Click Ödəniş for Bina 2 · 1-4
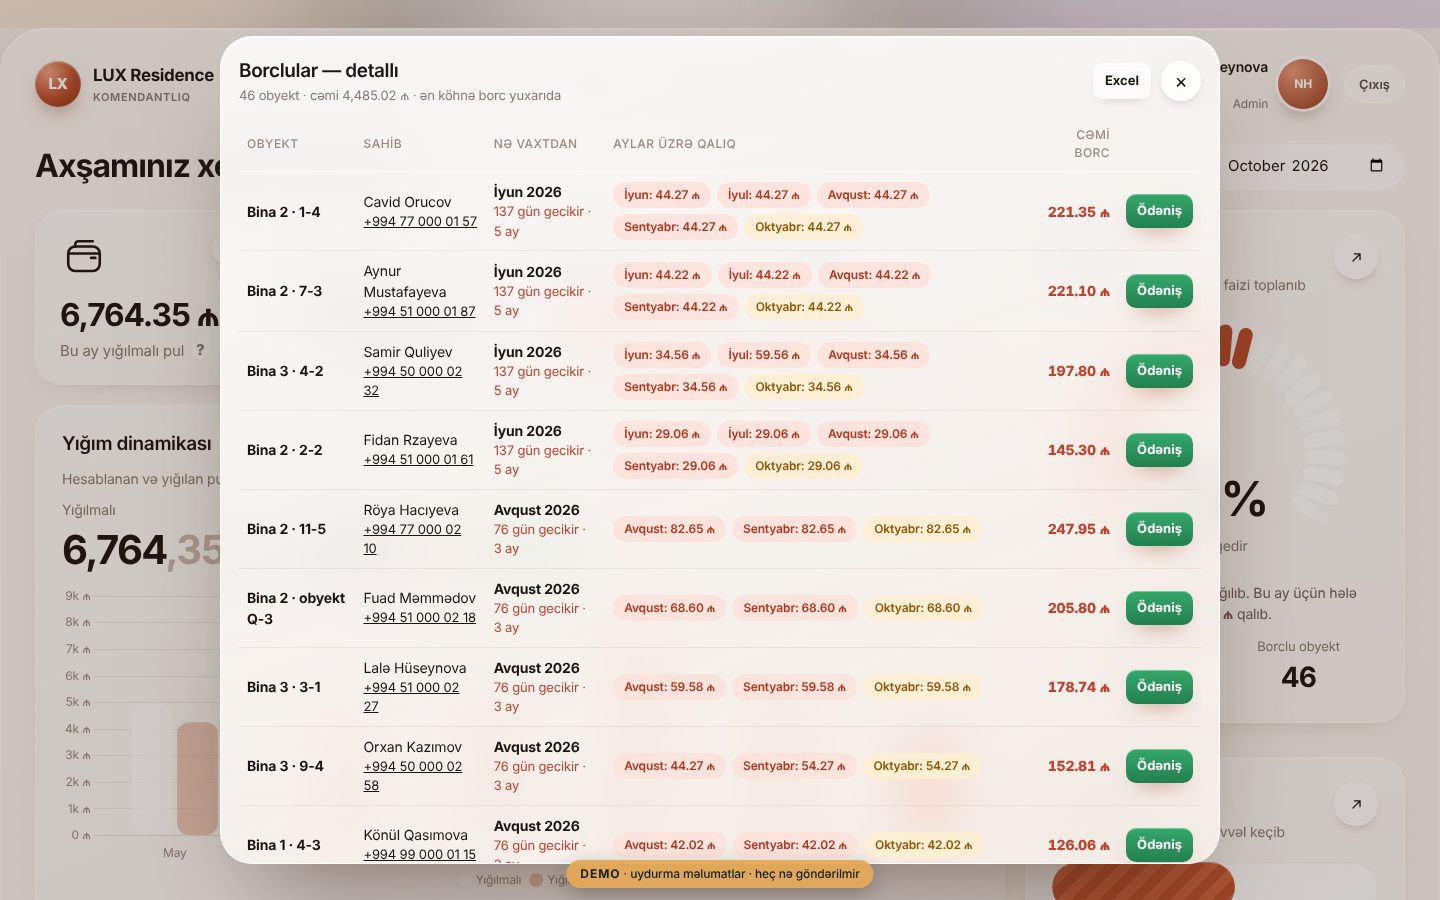This screenshot has width=1440, height=900. [1159, 211]
